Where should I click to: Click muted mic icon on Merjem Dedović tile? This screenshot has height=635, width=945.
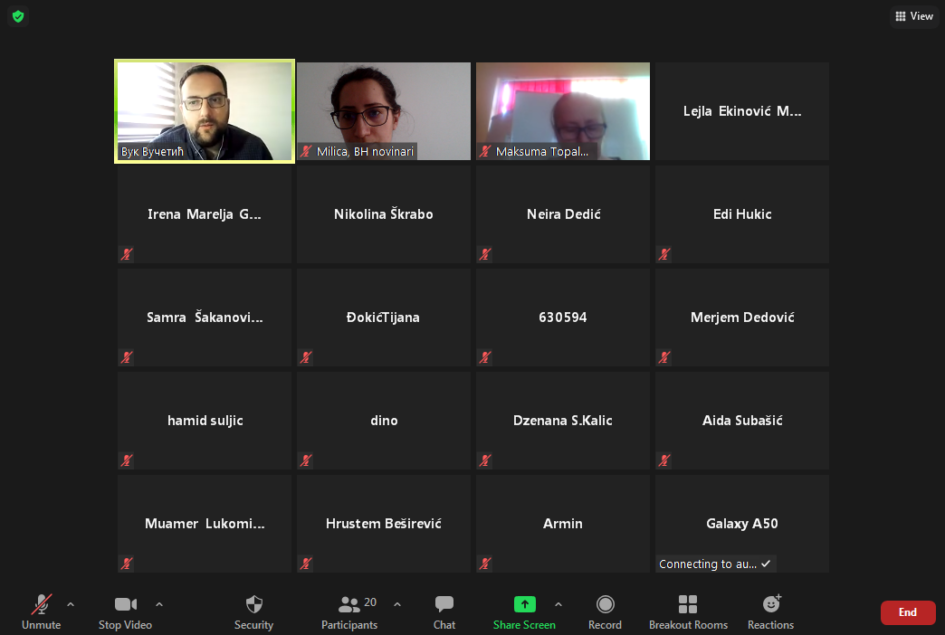[664, 357]
